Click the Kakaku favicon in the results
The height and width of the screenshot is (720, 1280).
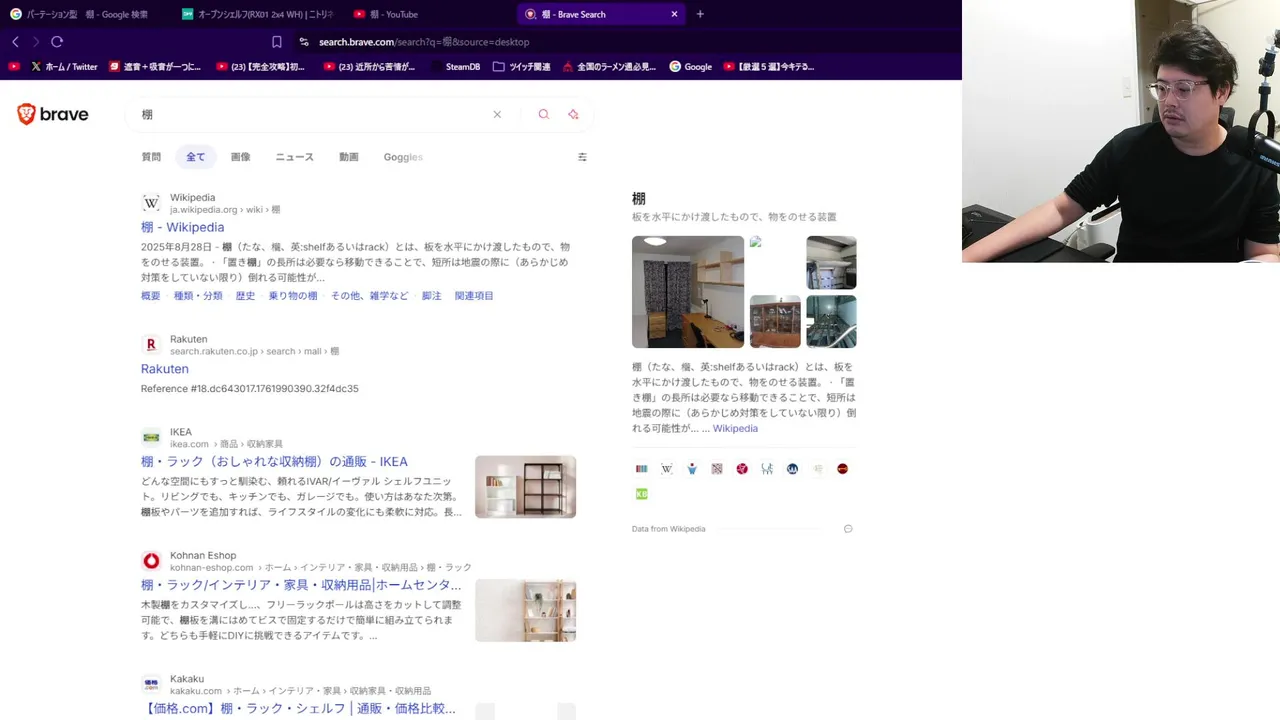(151, 684)
